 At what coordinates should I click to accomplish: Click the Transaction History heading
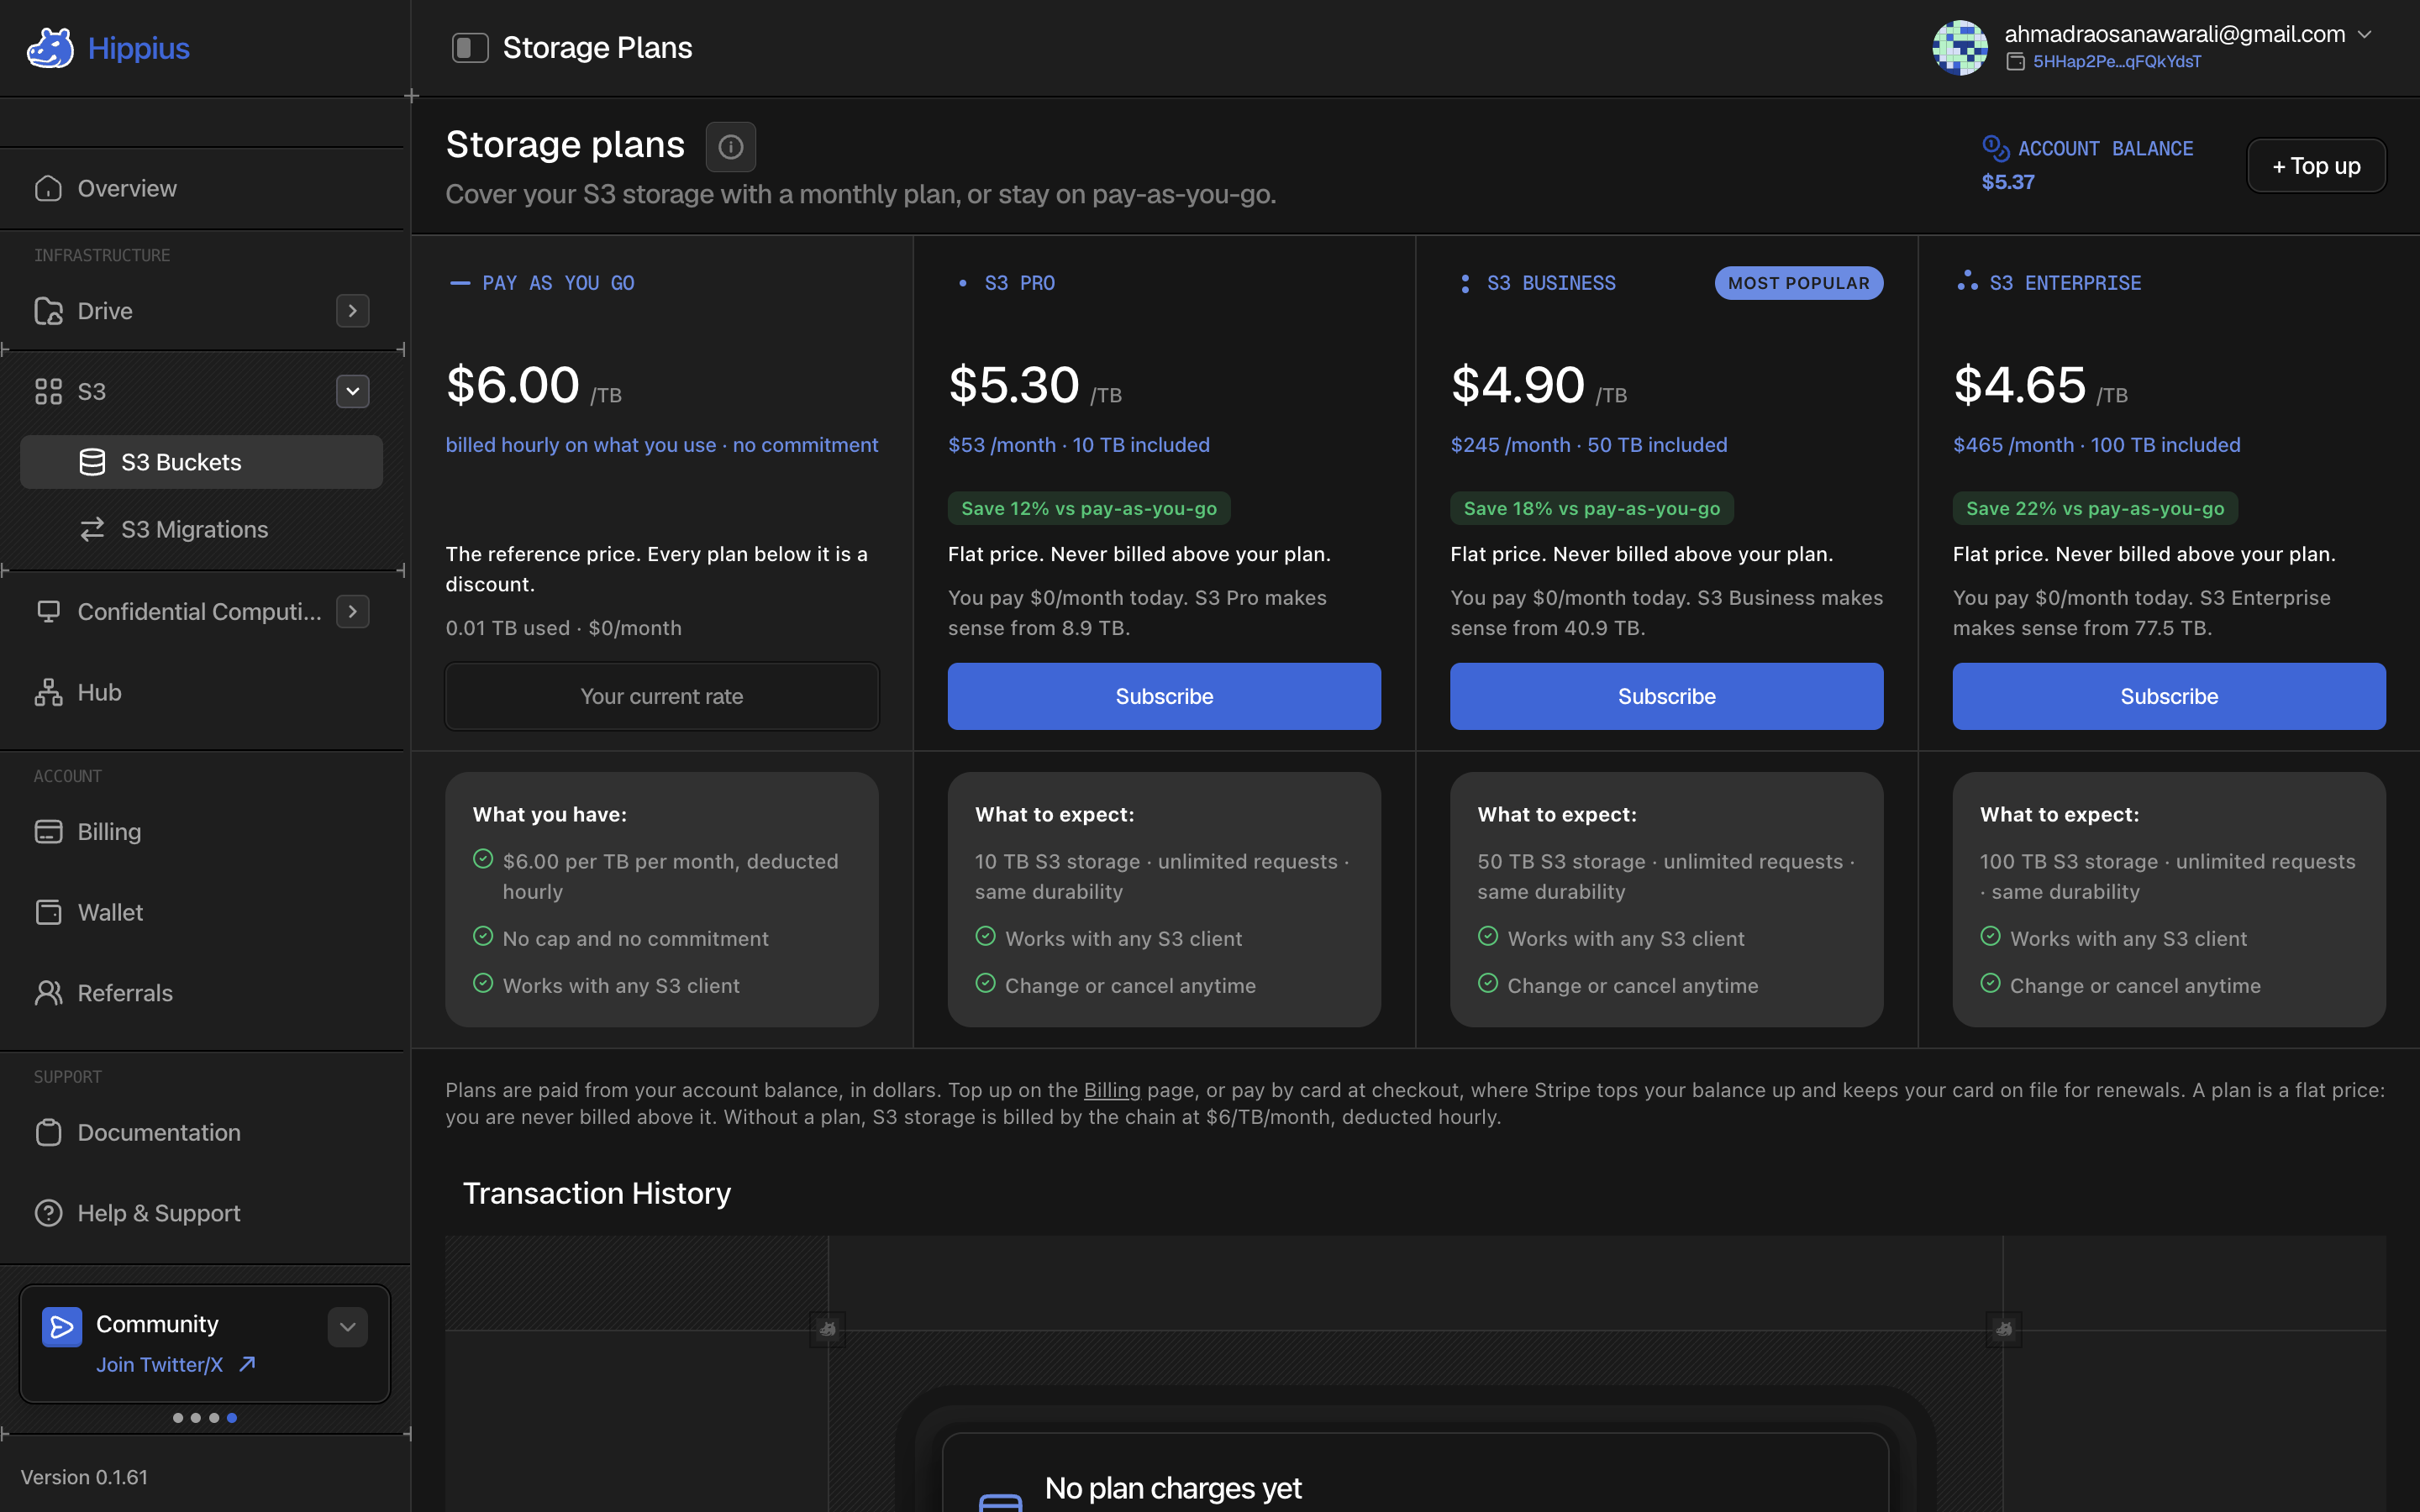coord(597,1193)
